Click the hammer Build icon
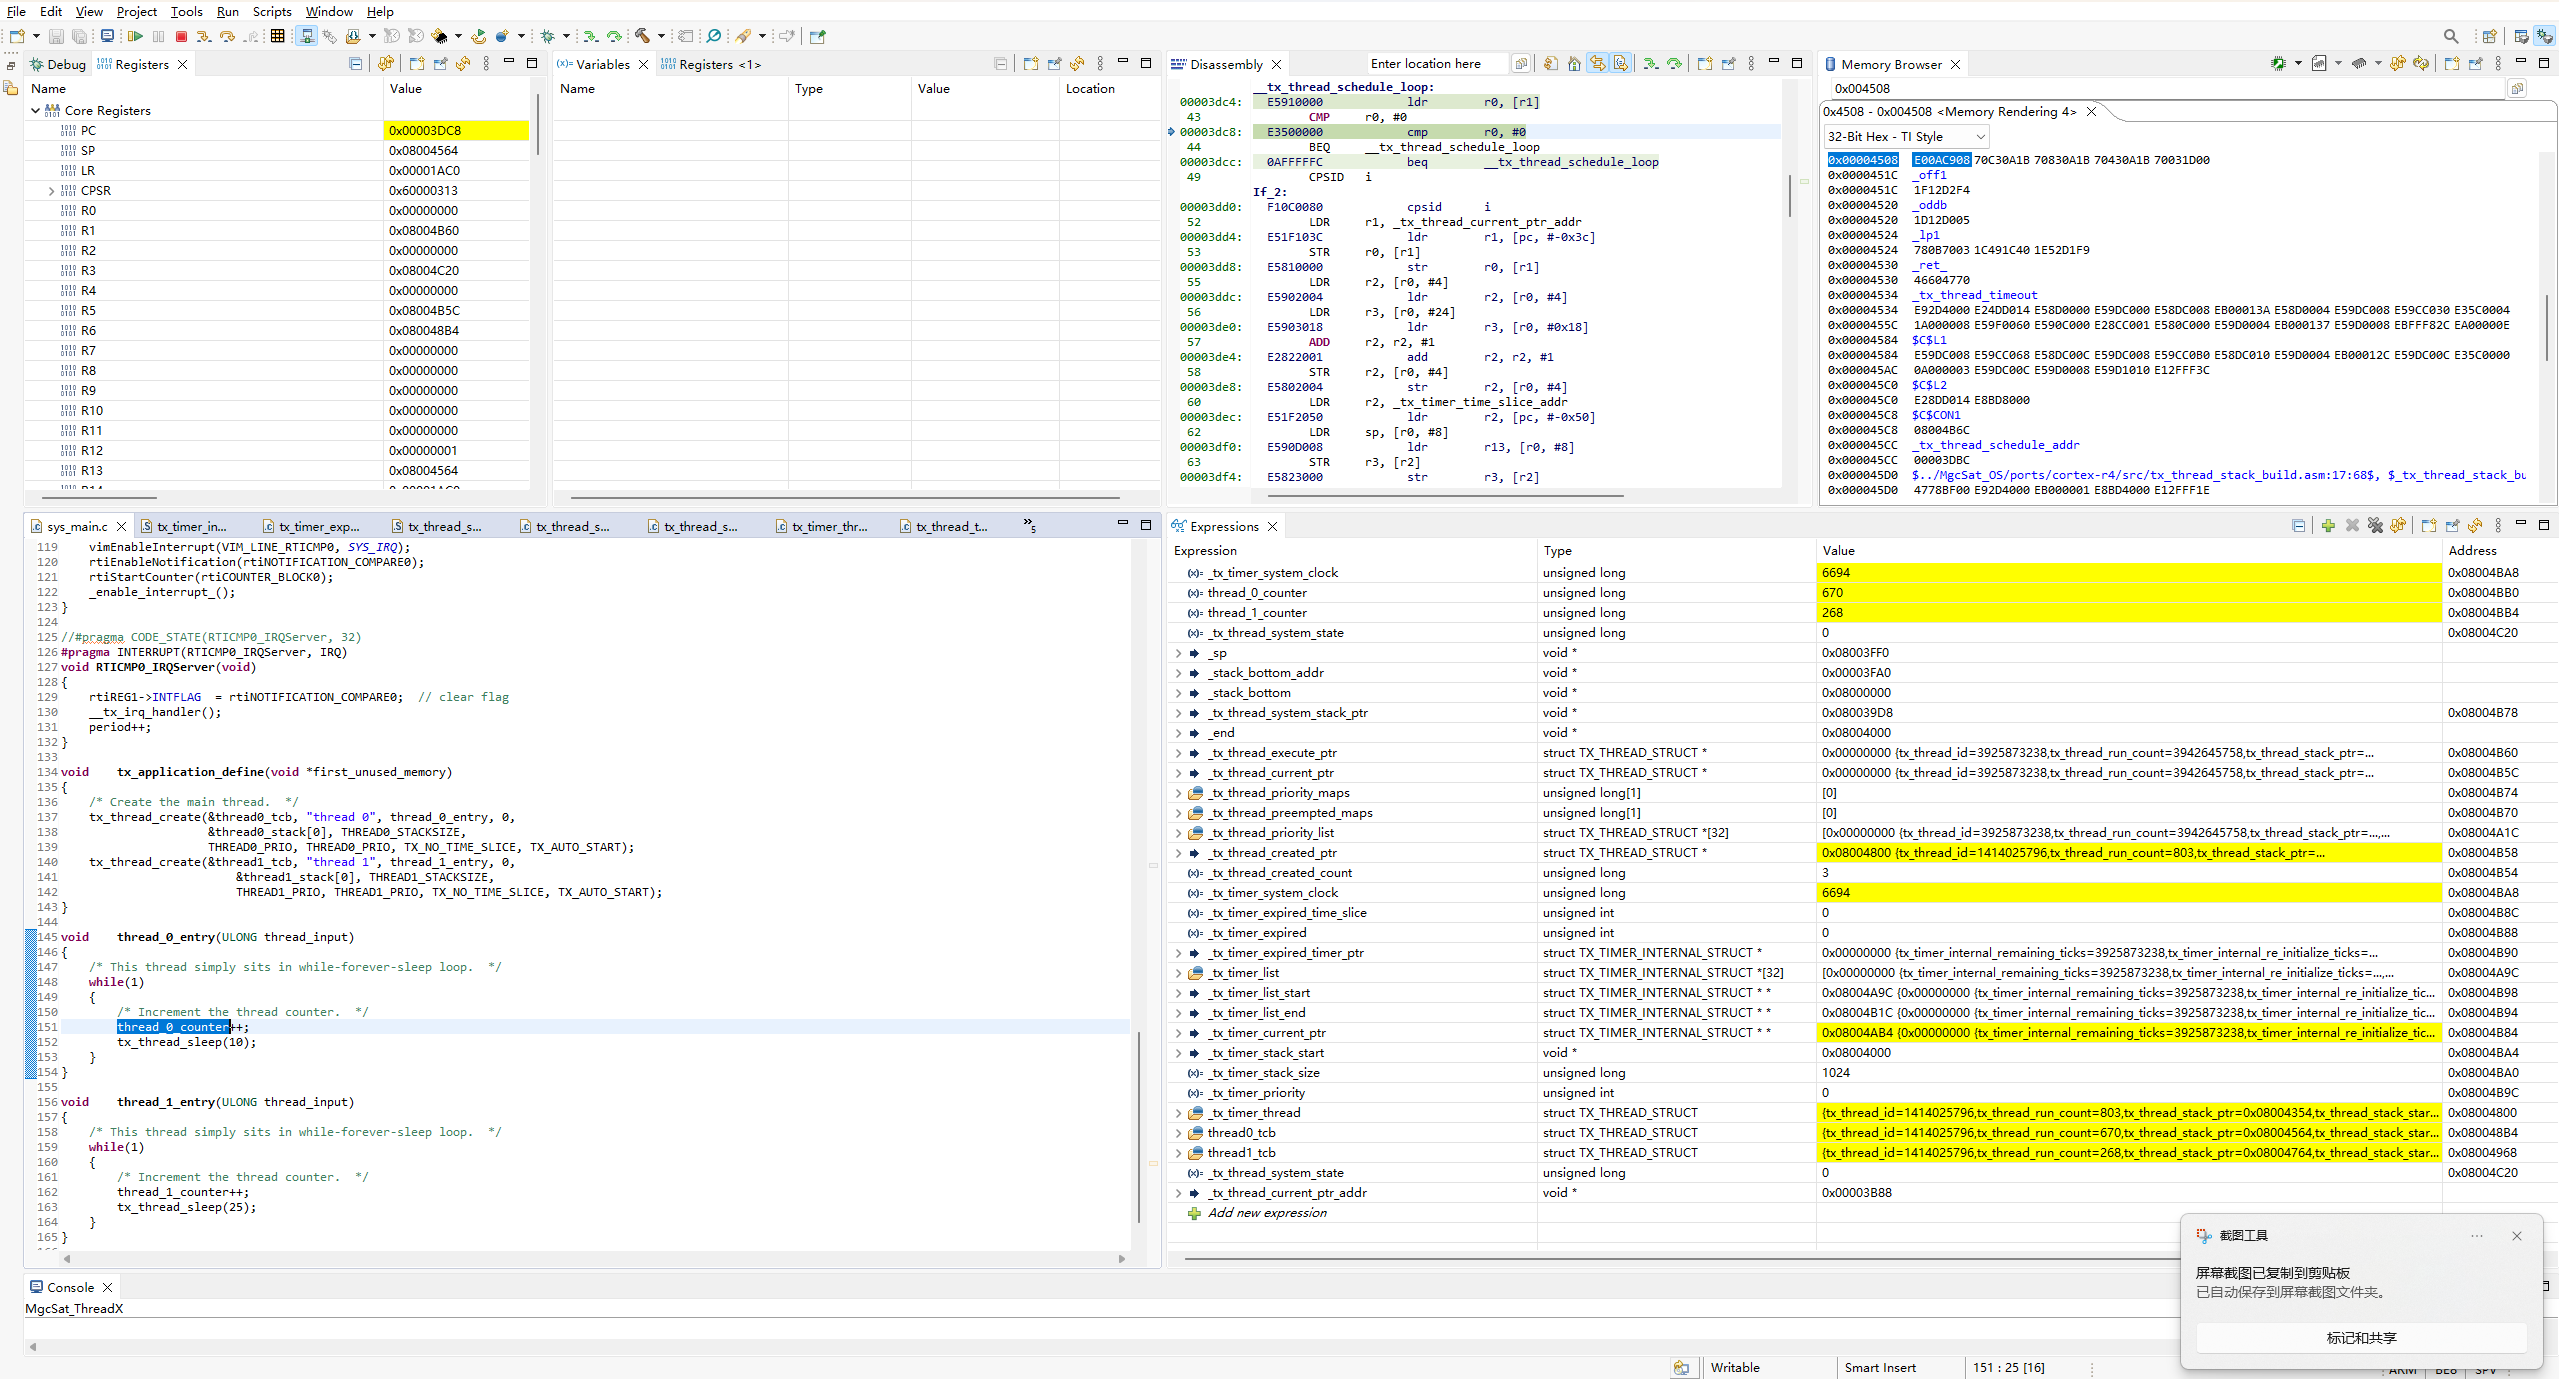This screenshot has width=2559, height=1379. pos(642,36)
